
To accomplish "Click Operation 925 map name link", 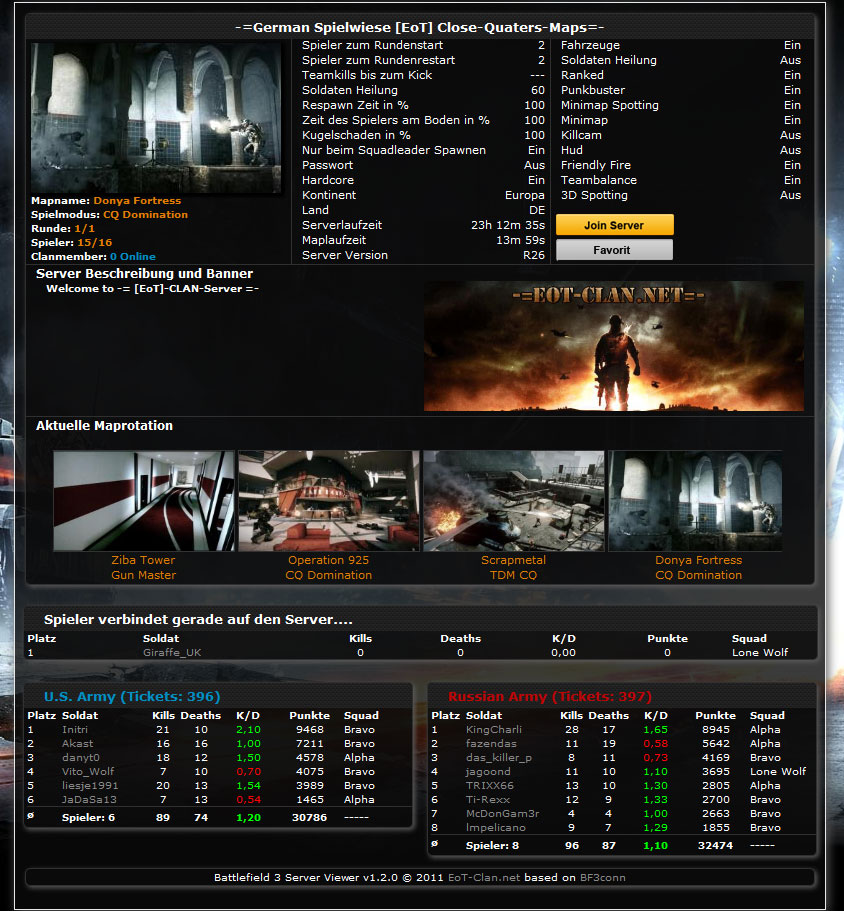I will (329, 560).
